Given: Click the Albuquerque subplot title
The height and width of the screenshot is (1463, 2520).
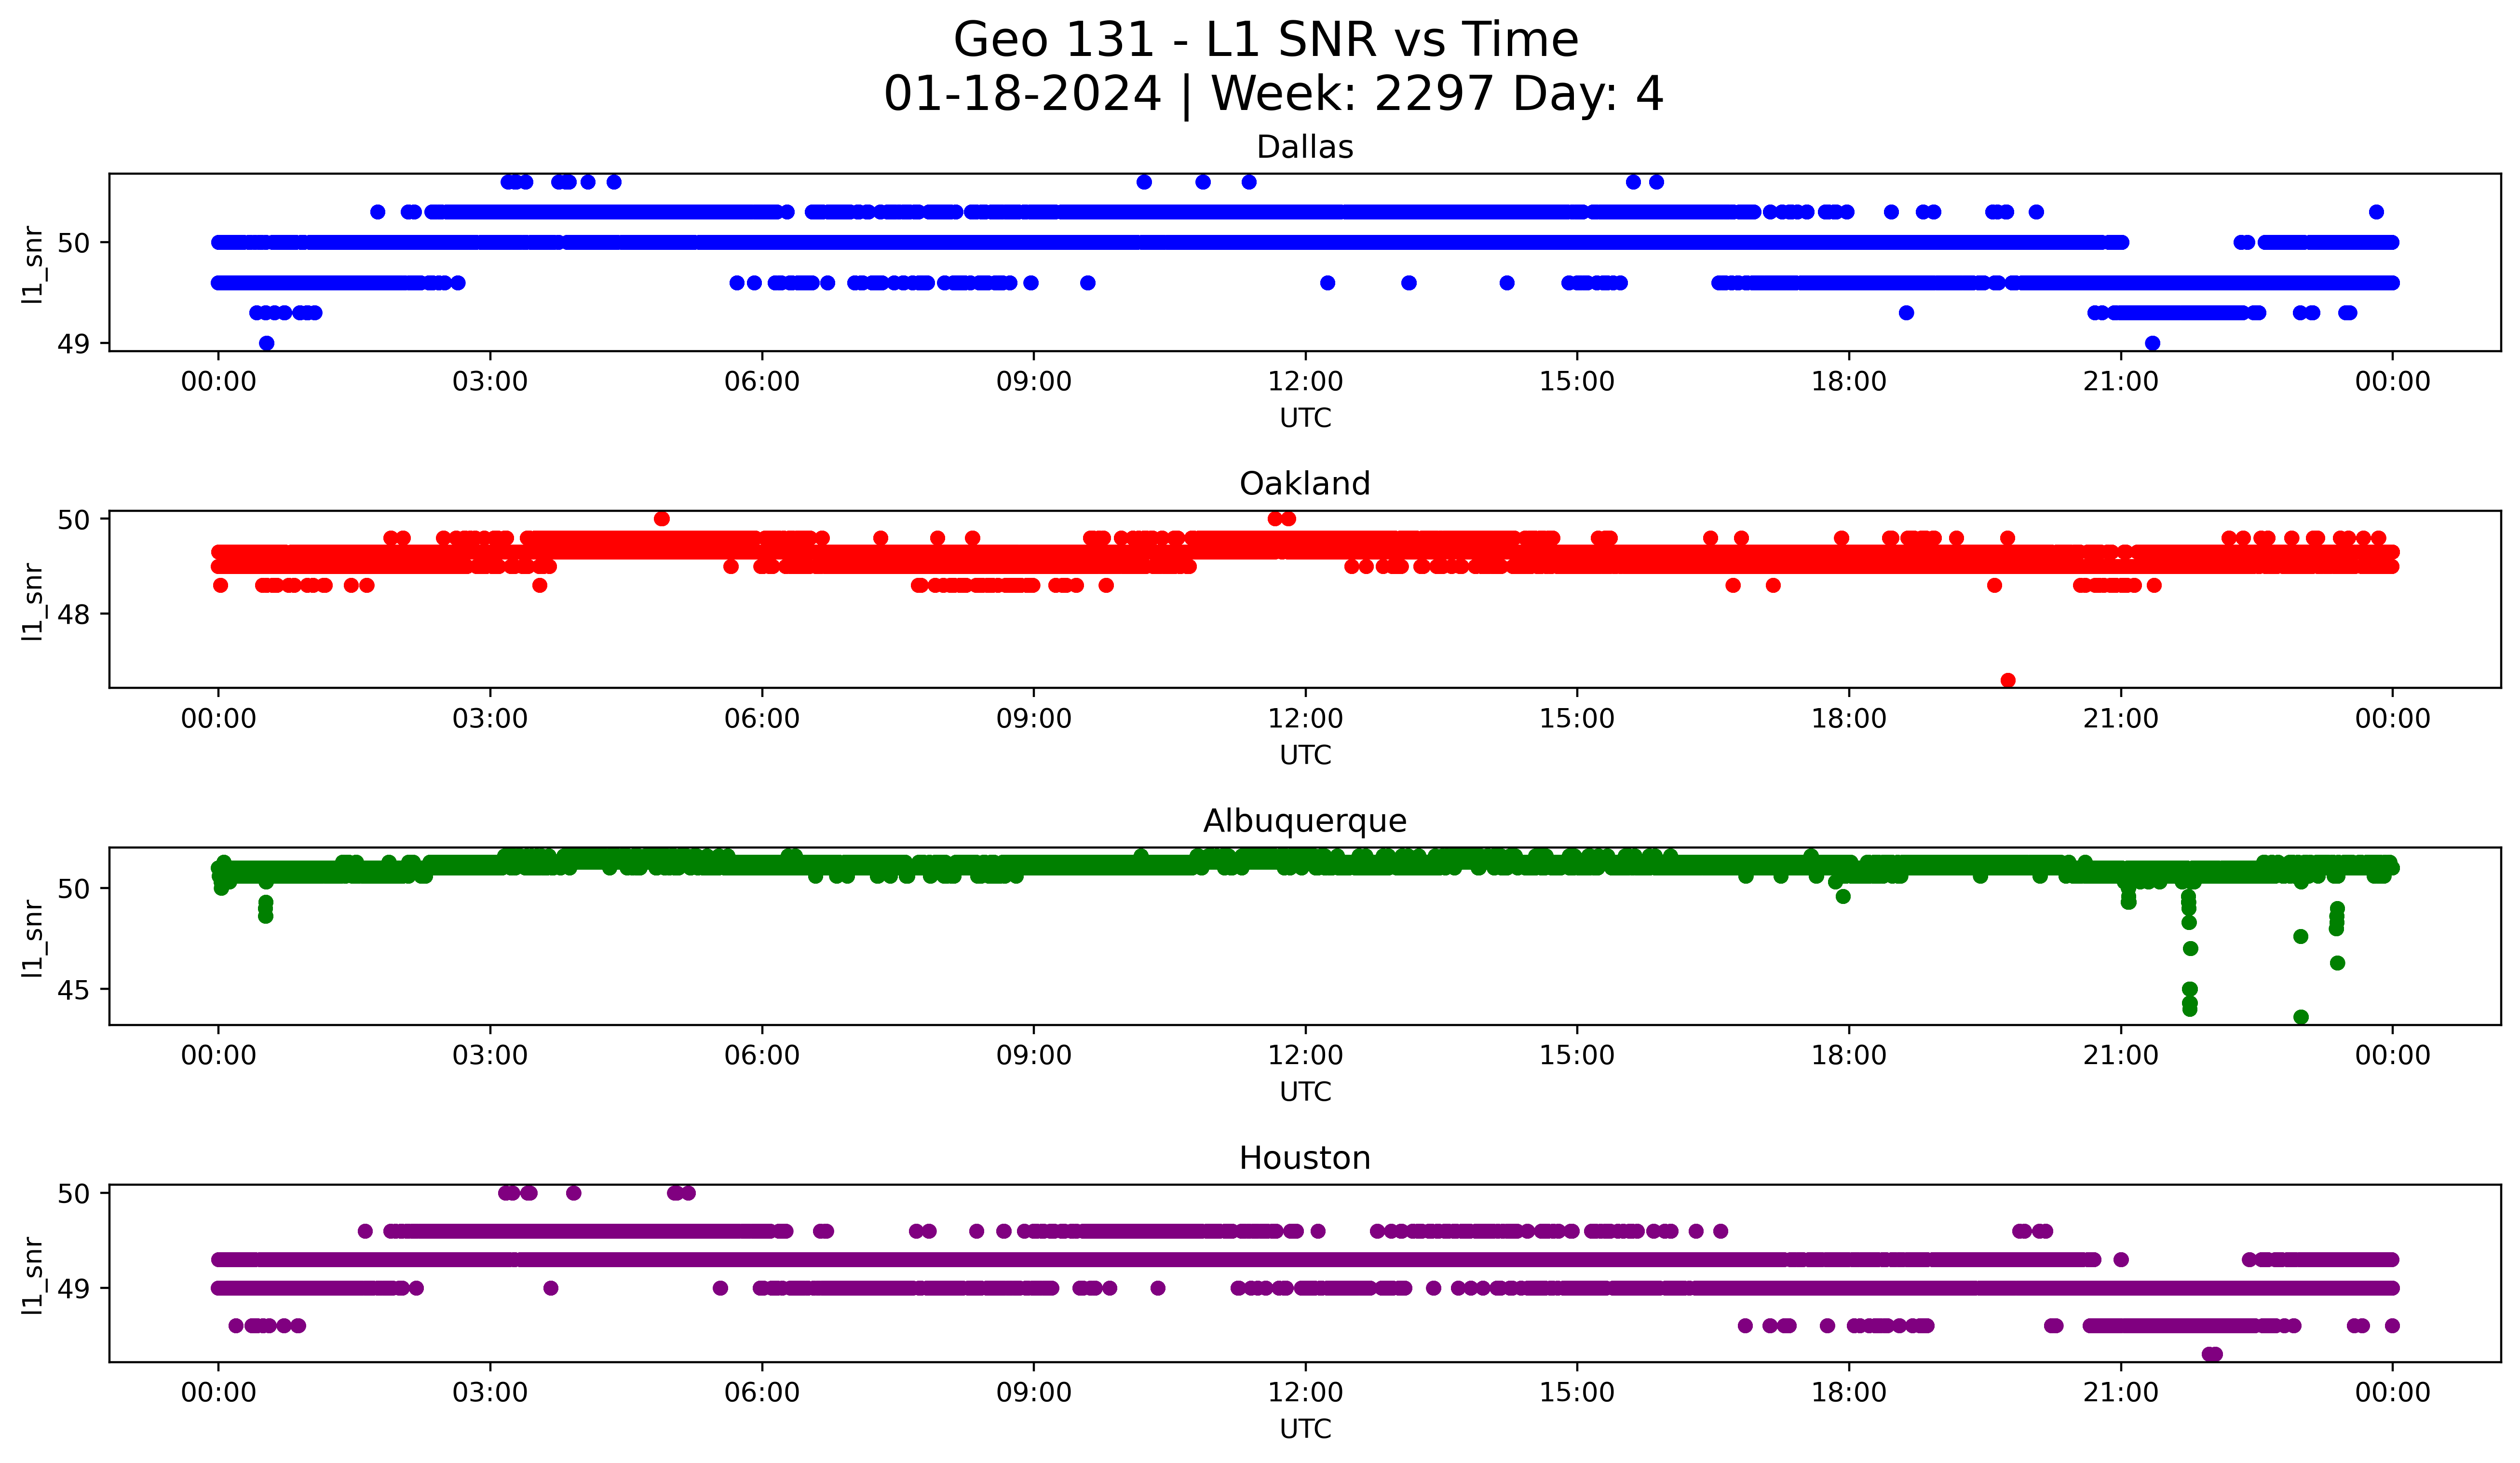Looking at the screenshot, I should point(1304,821).
